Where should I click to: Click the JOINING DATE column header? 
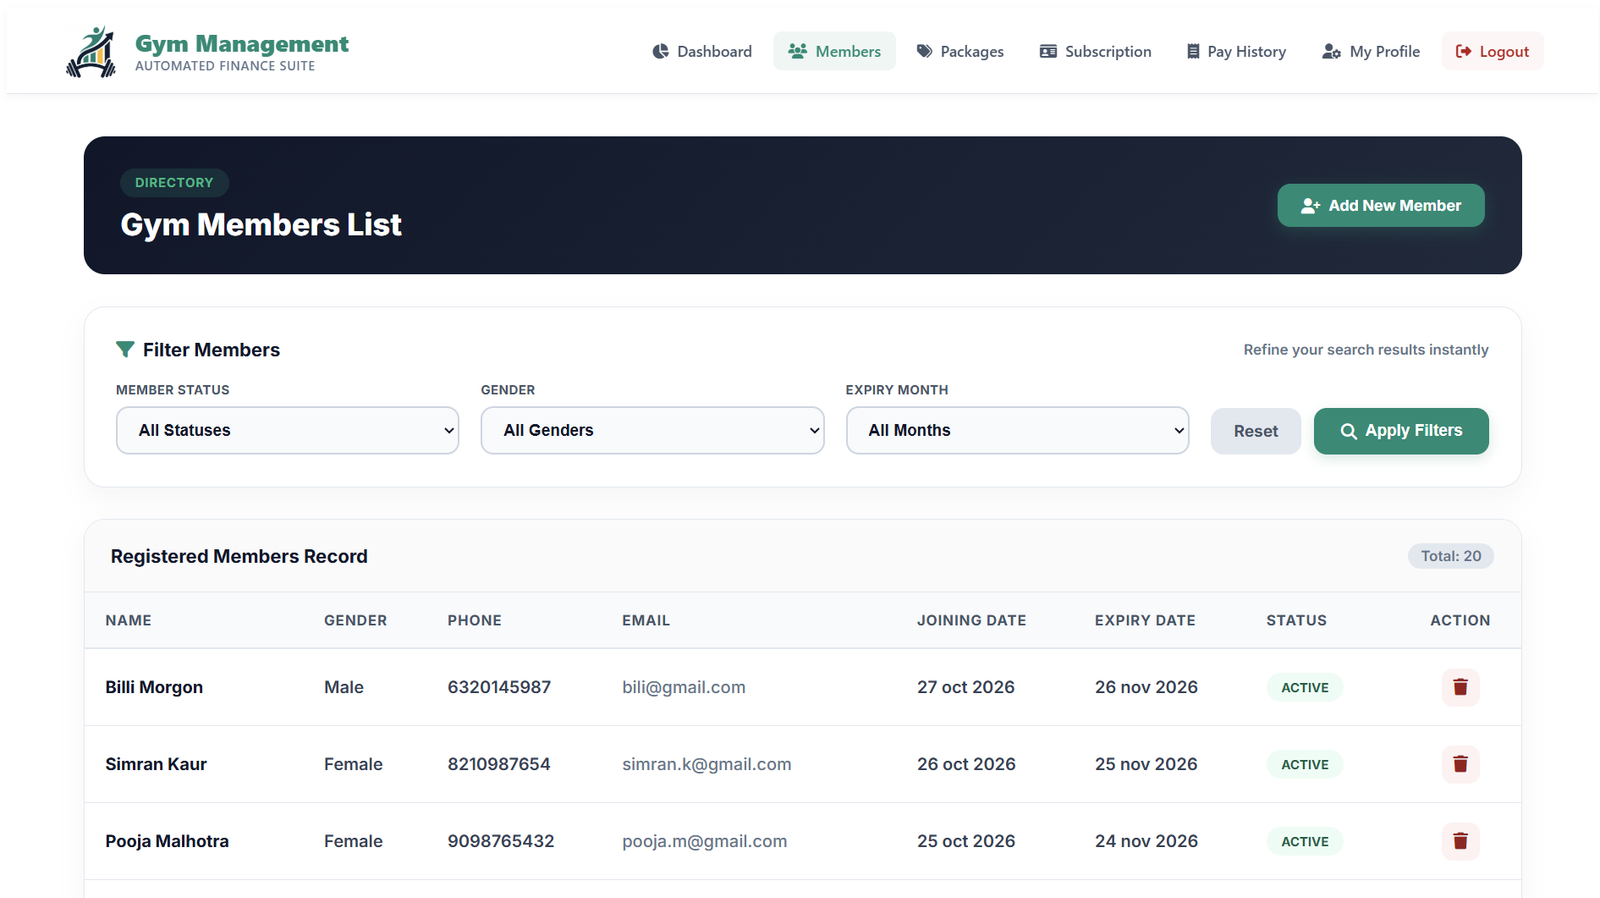coord(971,620)
